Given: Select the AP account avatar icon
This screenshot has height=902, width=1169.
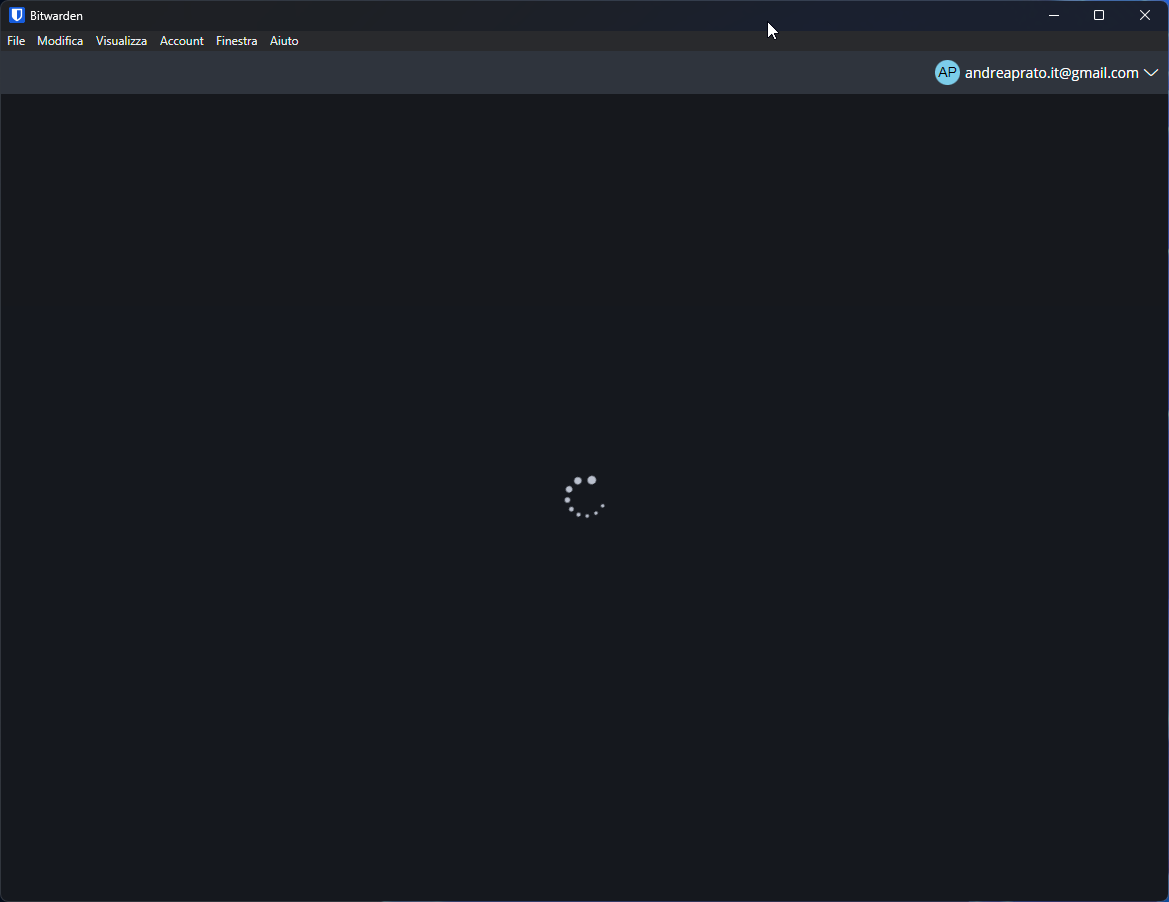Looking at the screenshot, I should [947, 72].
